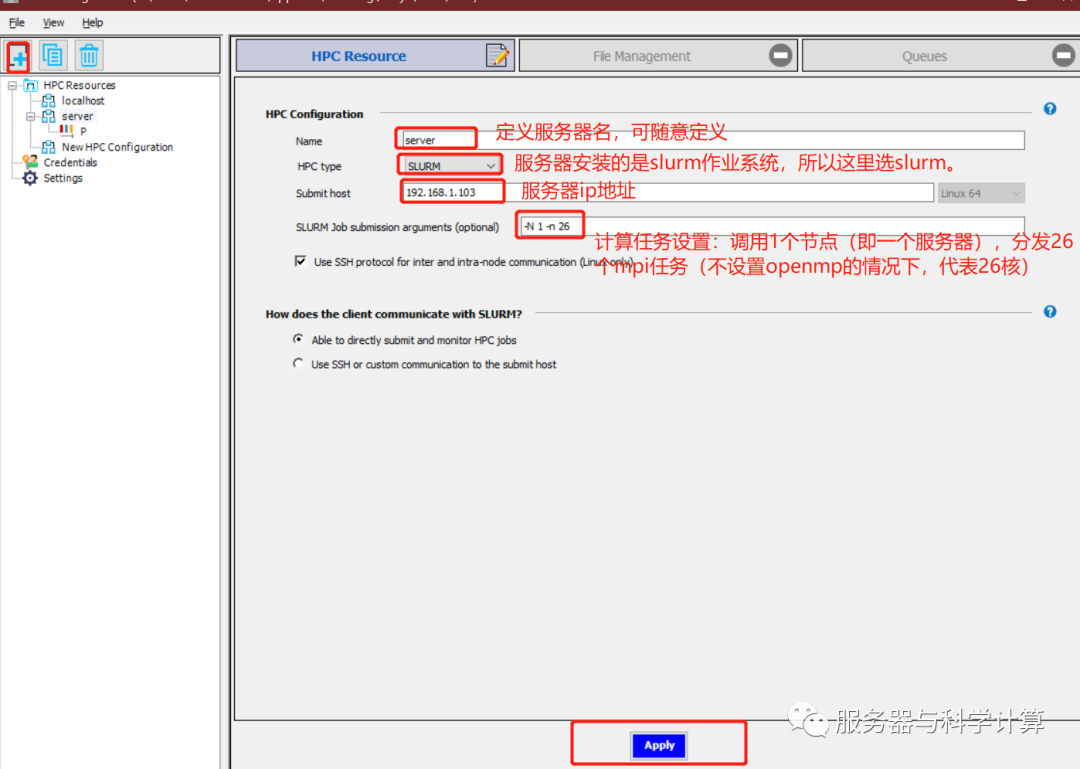Image resolution: width=1080 pixels, height=769 pixels.
Task: Select queue P under server
Action: pyautogui.click(x=83, y=131)
